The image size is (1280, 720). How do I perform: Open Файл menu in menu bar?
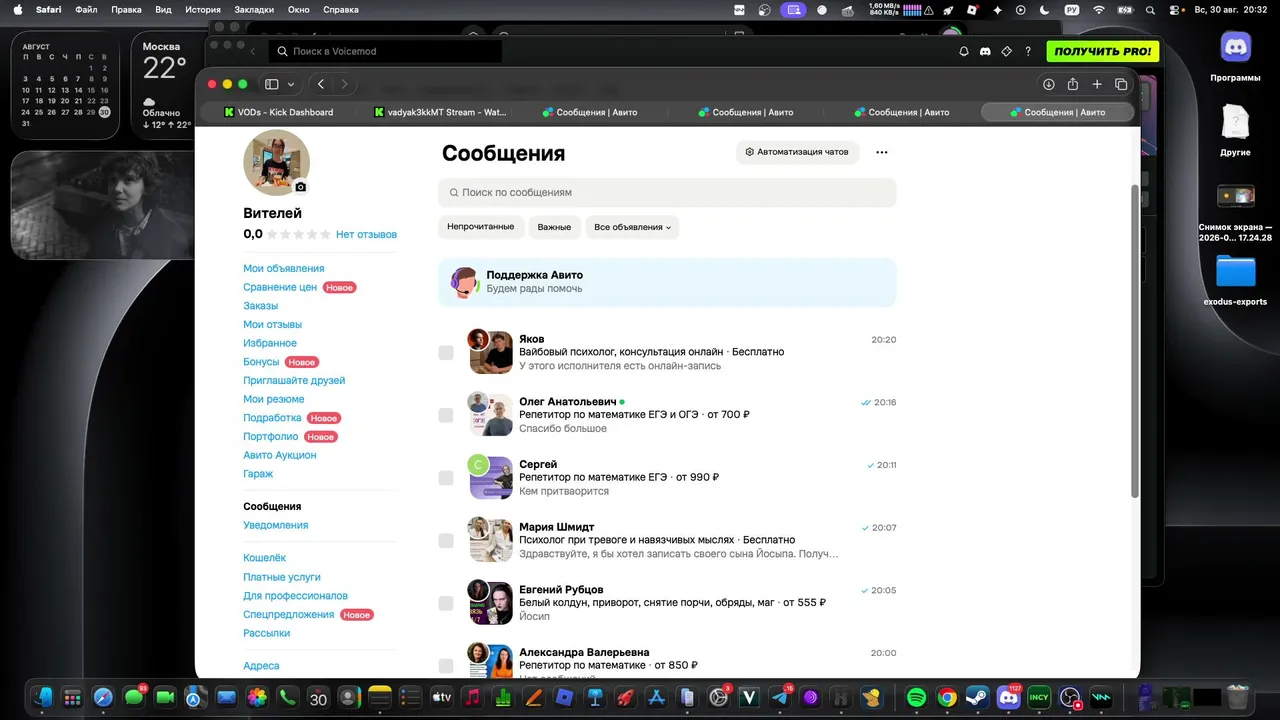click(x=86, y=9)
